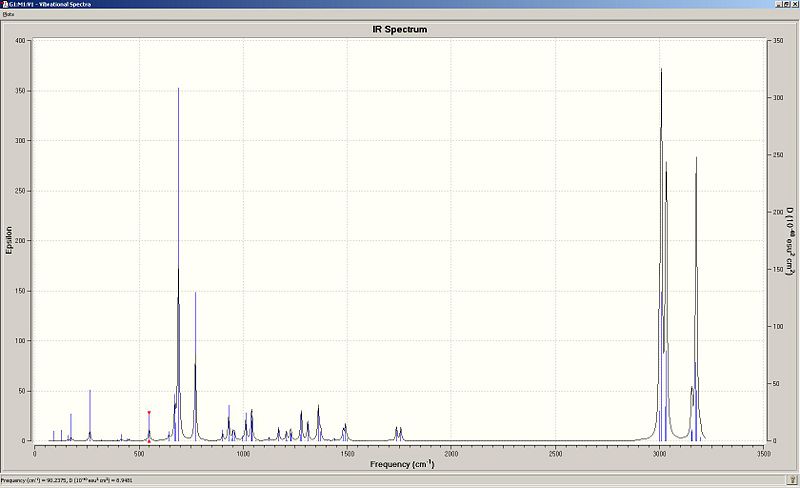Click the status bar frequency readout text

click(67, 480)
